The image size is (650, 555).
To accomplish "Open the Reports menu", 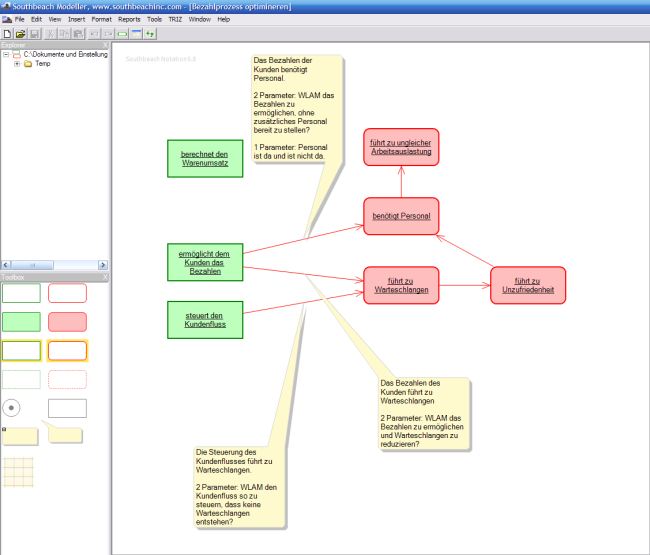I will [129, 19].
